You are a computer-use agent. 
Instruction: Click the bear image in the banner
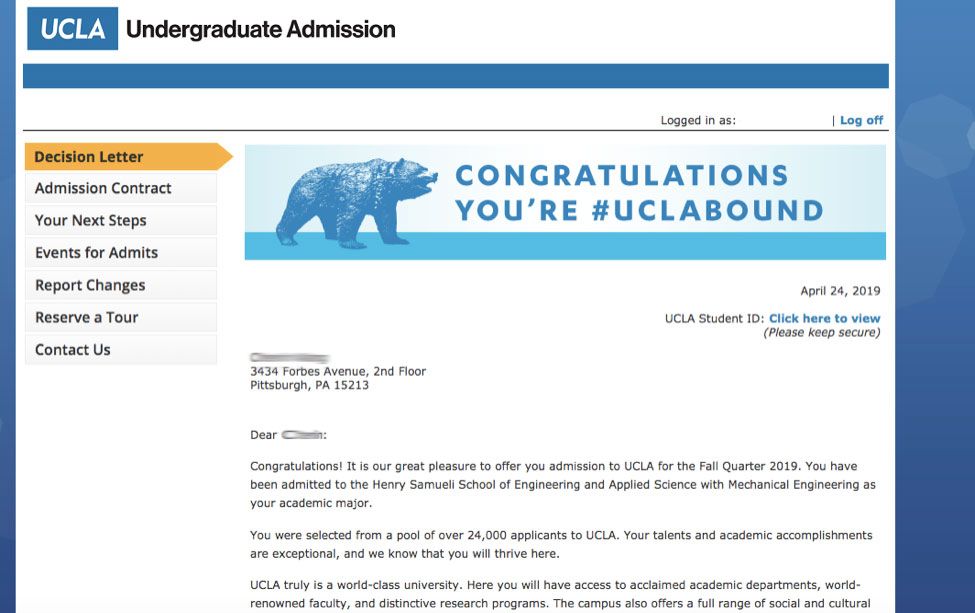pyautogui.click(x=357, y=201)
